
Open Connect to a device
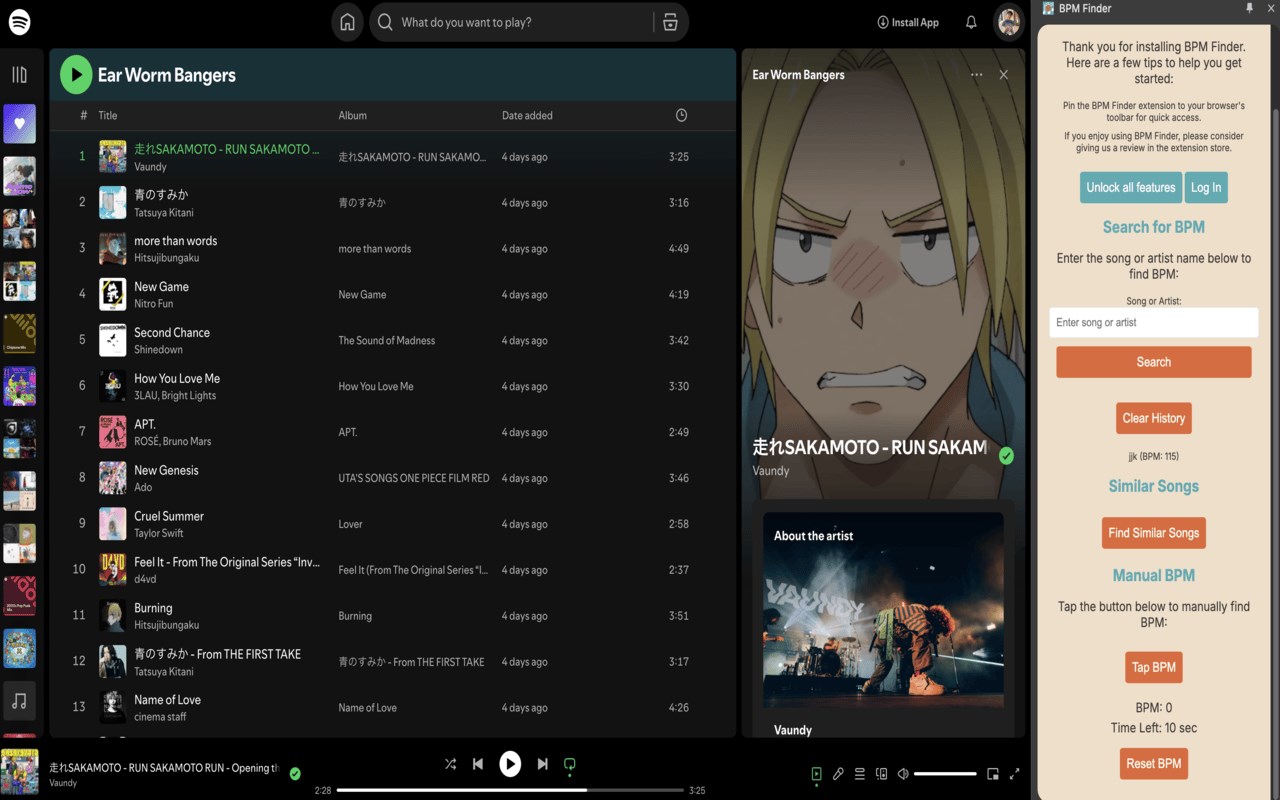point(881,773)
